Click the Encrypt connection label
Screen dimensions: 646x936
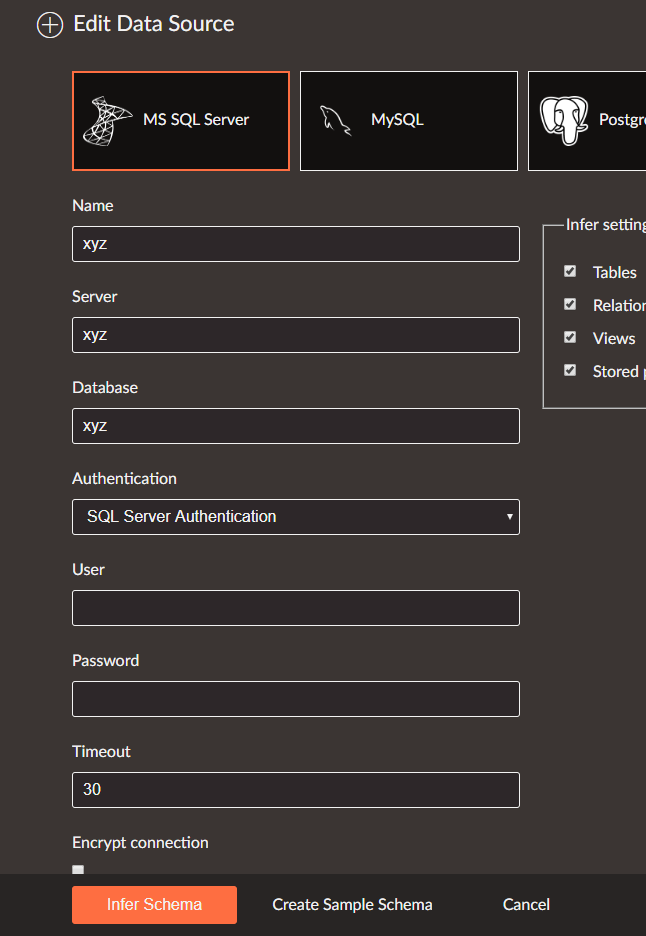tap(140, 842)
